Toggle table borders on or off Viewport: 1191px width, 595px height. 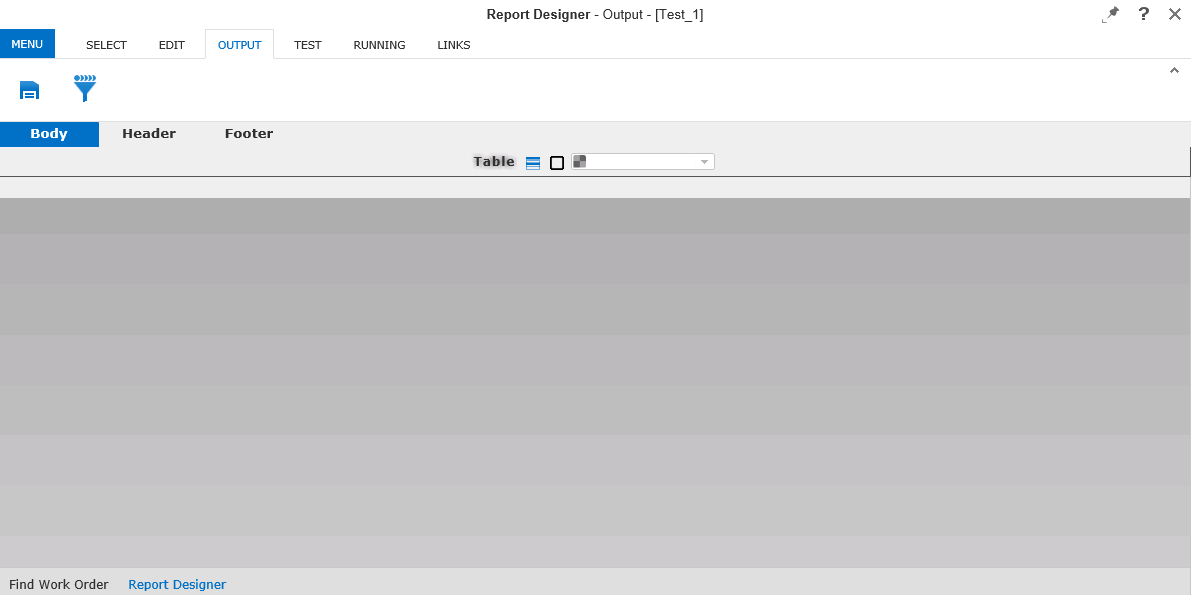(x=556, y=161)
